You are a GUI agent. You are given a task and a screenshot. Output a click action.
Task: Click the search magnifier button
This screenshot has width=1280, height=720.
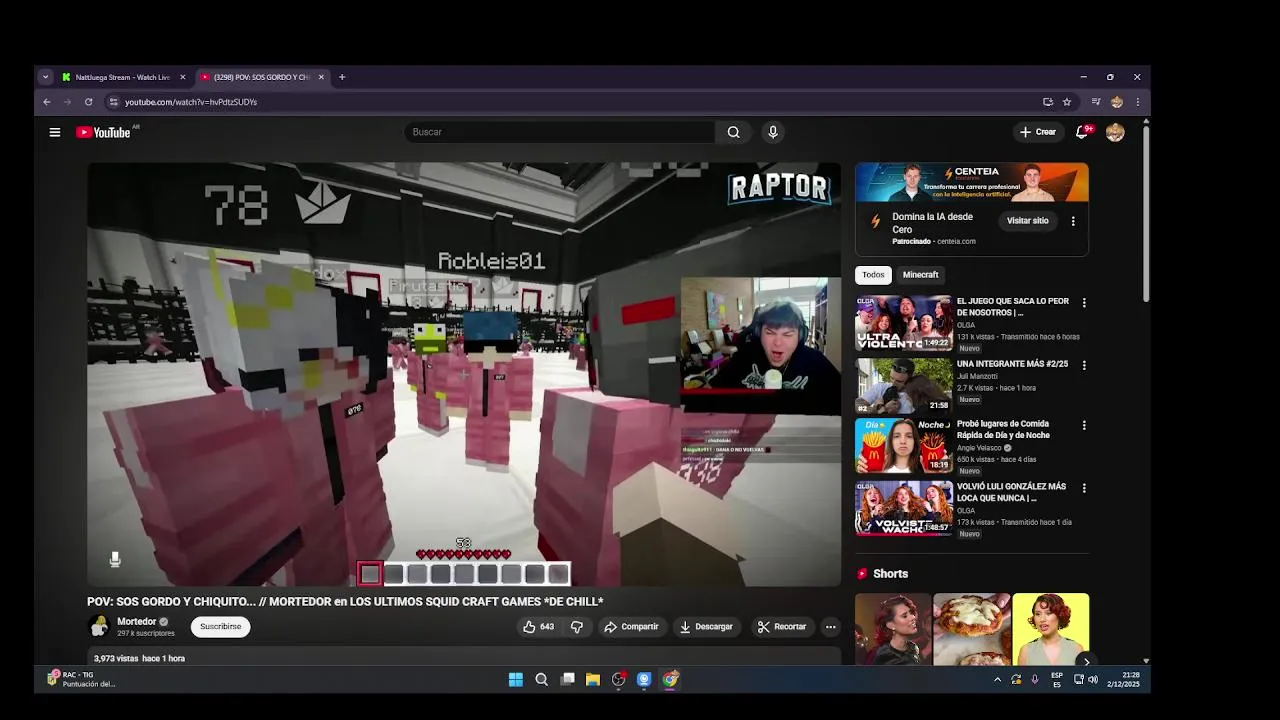coord(734,132)
